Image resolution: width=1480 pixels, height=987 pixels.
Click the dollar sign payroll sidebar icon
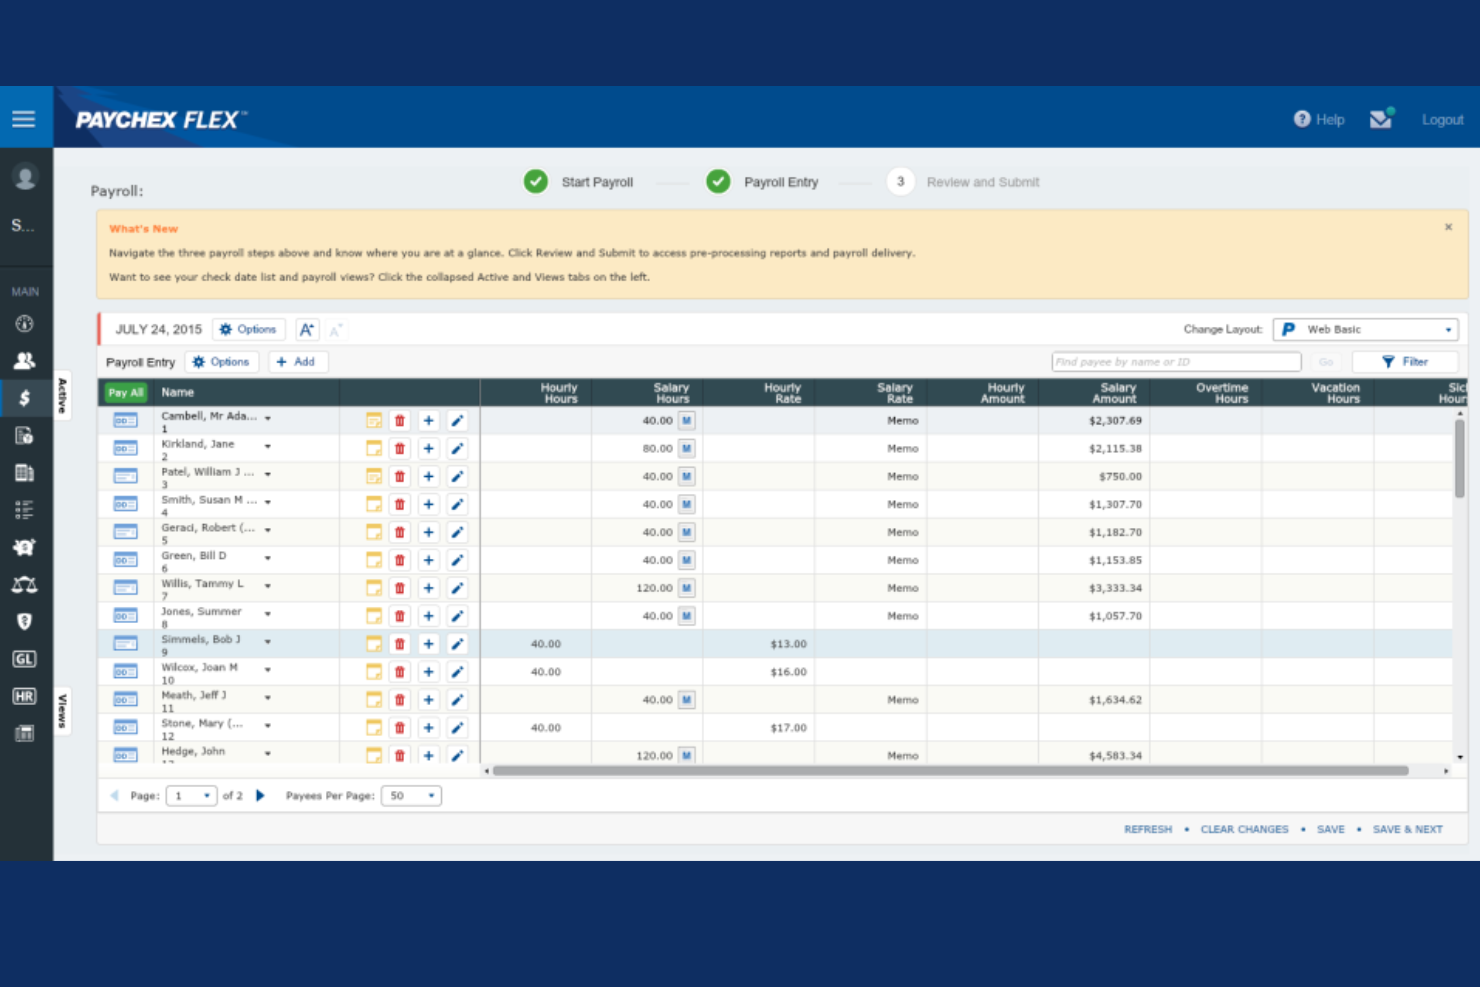[x=25, y=398]
